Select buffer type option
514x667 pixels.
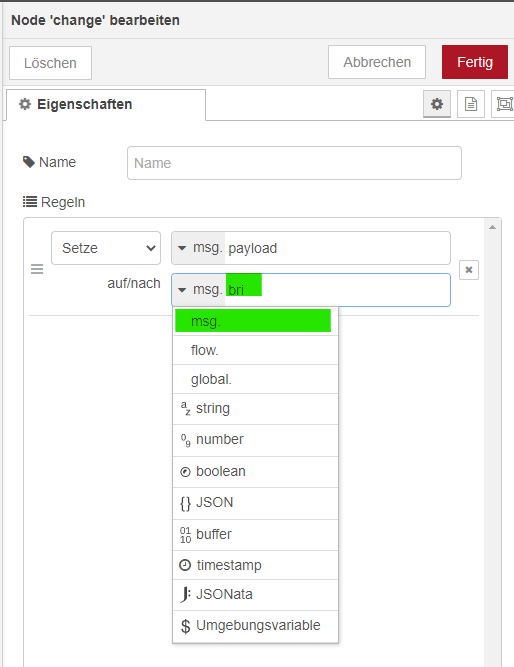click(255, 535)
